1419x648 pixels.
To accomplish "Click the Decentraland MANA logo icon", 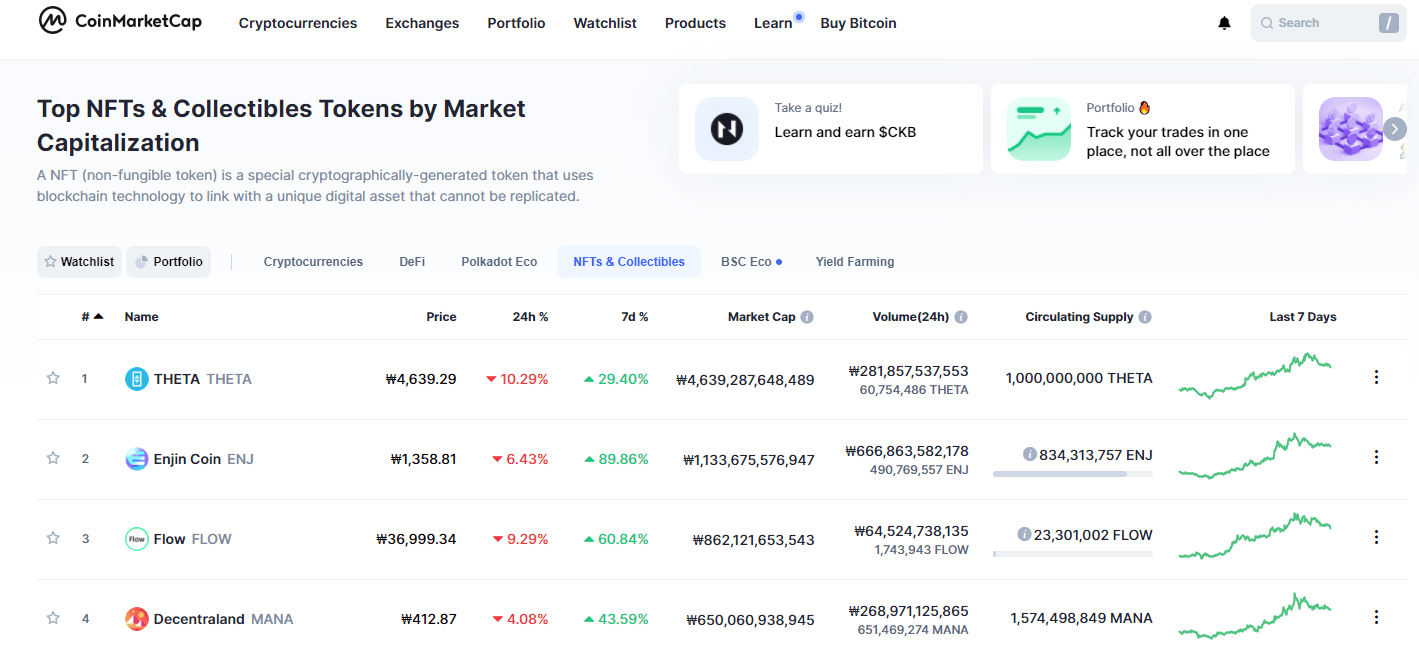I will [x=137, y=619].
